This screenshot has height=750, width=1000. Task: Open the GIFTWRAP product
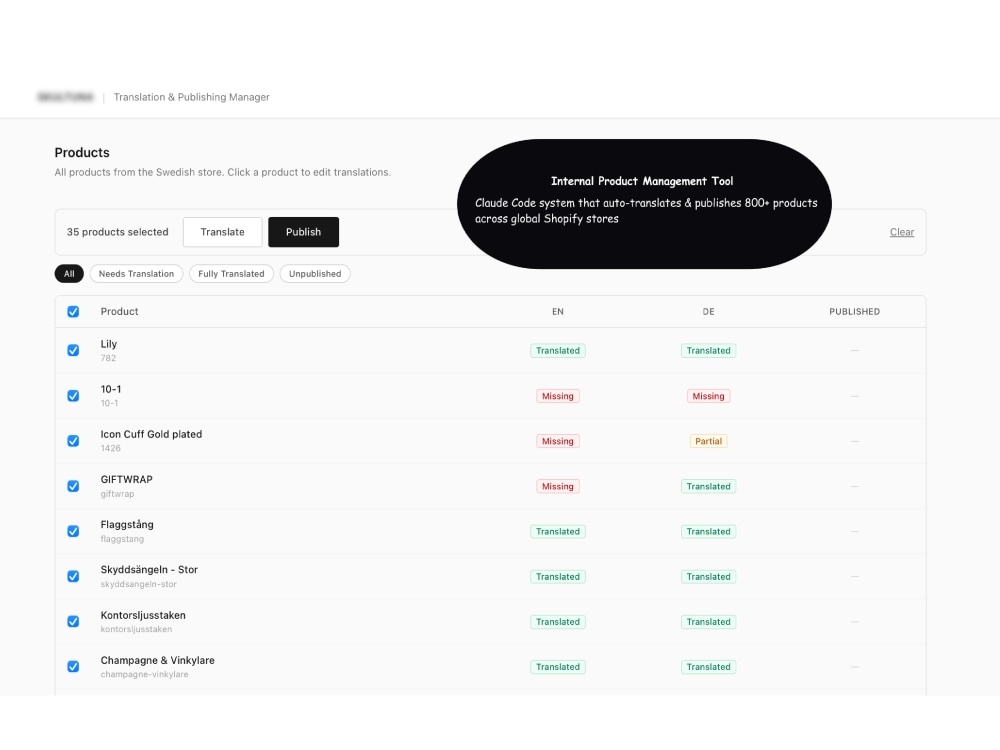(x=126, y=480)
